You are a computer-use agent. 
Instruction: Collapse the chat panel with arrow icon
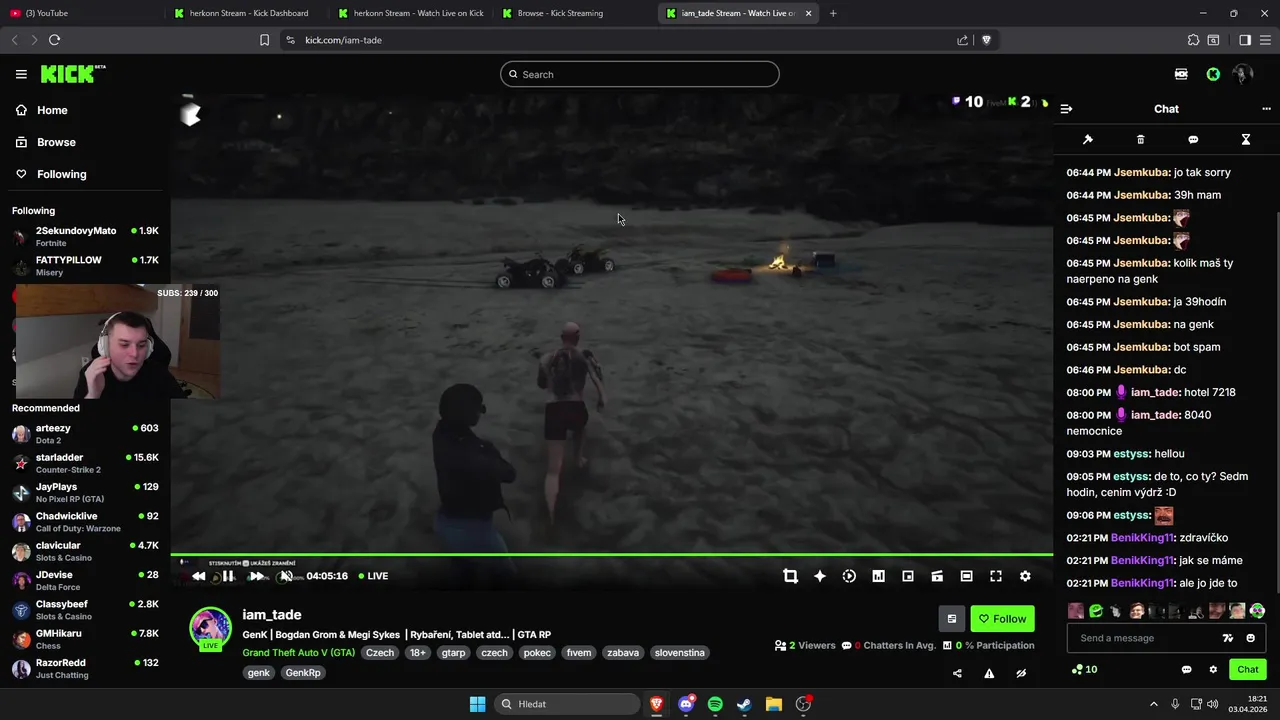[x=1066, y=109]
